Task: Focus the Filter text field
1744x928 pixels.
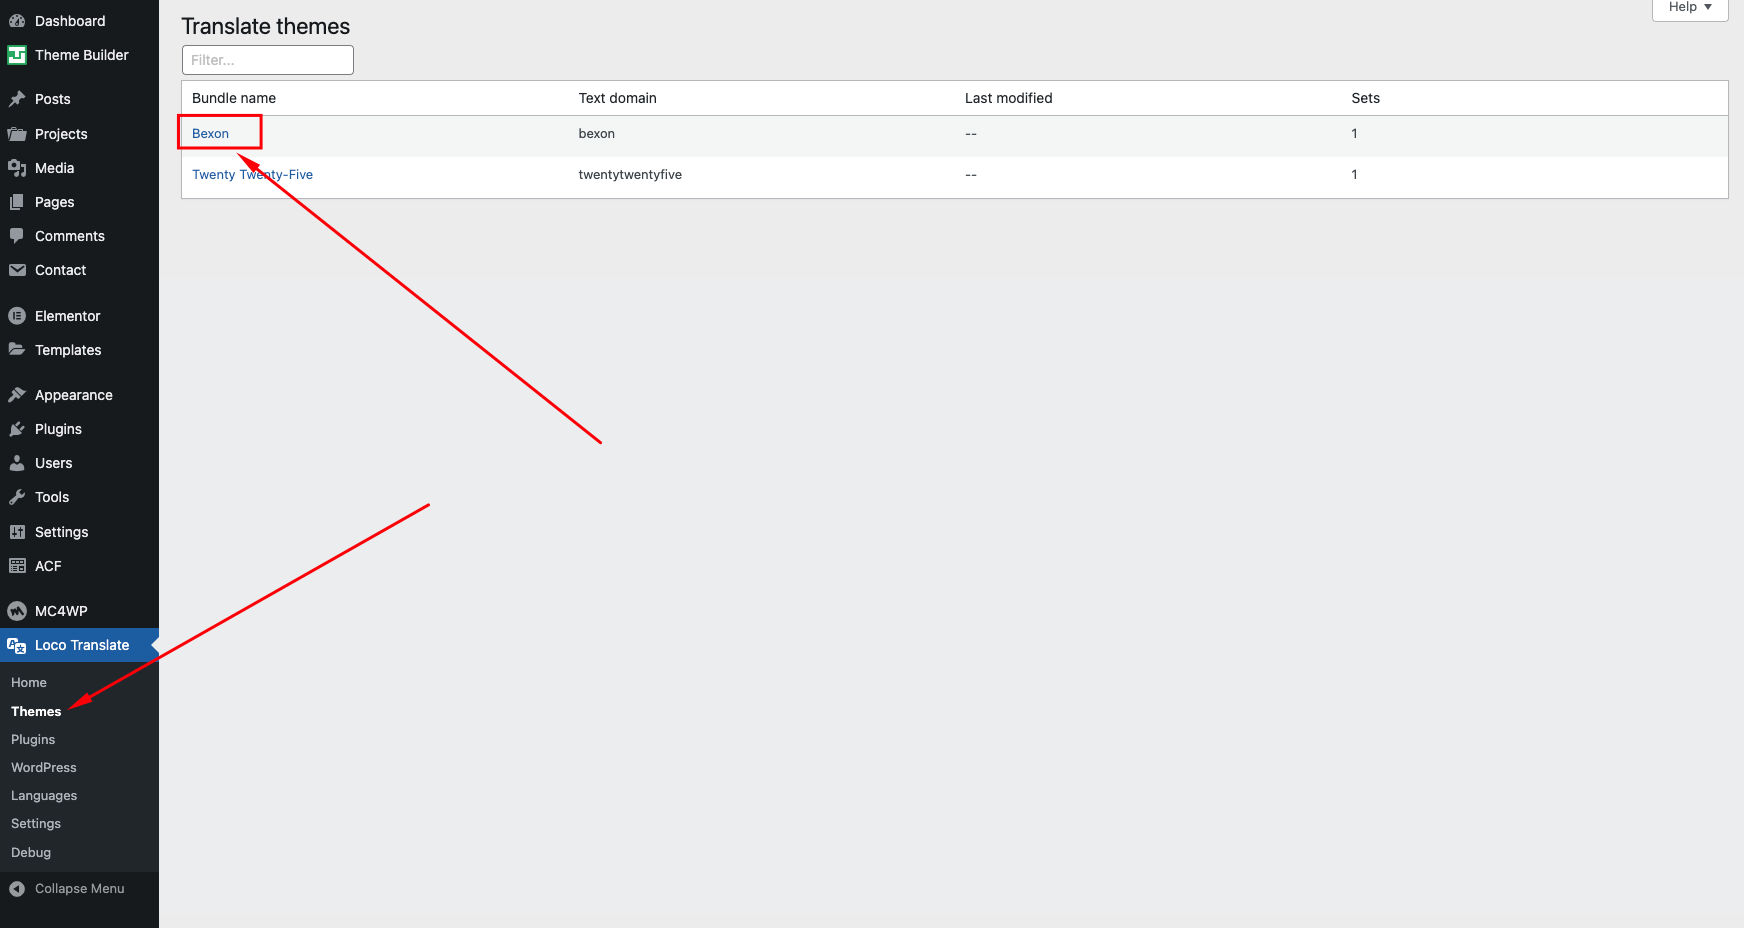Action: (x=267, y=60)
